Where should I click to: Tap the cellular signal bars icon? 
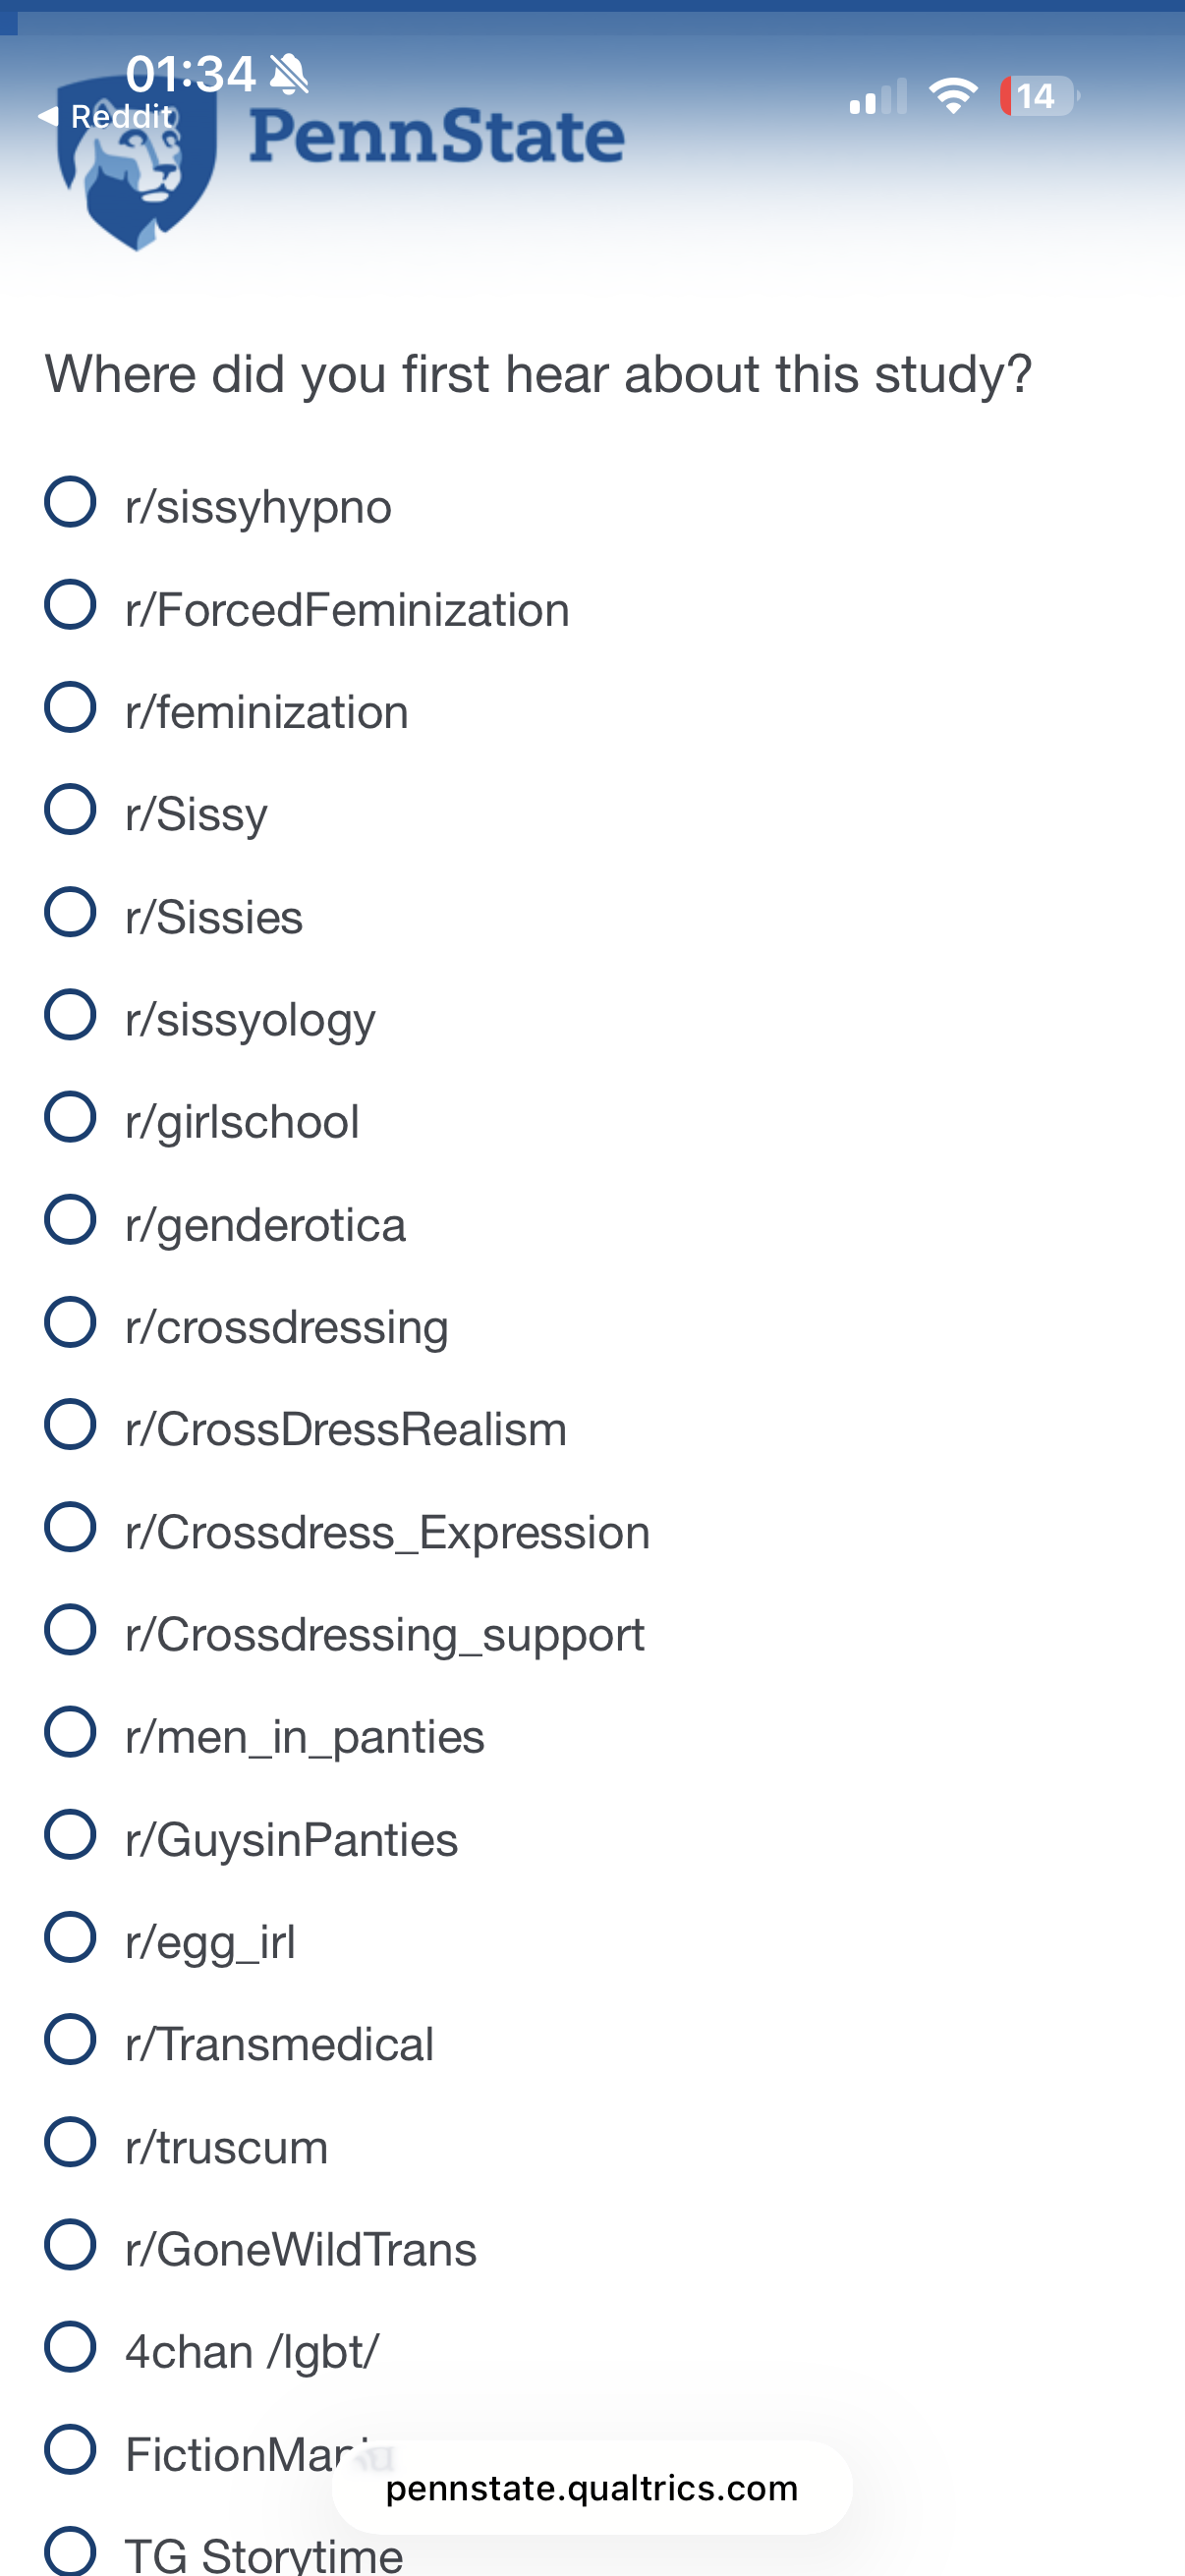pyautogui.click(x=877, y=97)
